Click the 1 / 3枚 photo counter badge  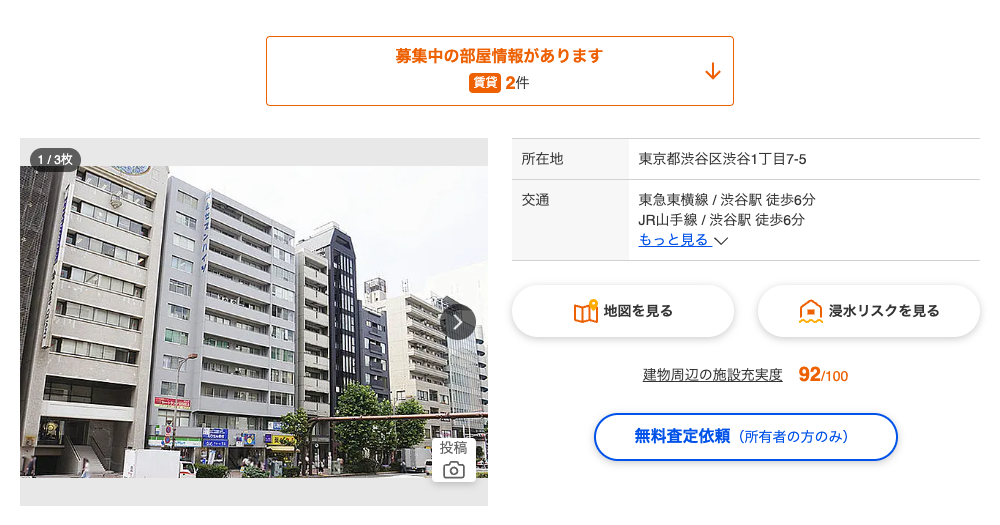coord(55,159)
